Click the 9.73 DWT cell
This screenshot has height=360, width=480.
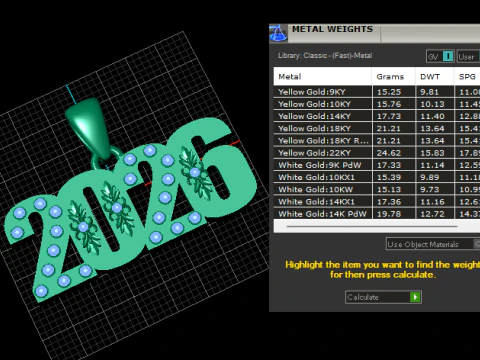[x=435, y=189]
